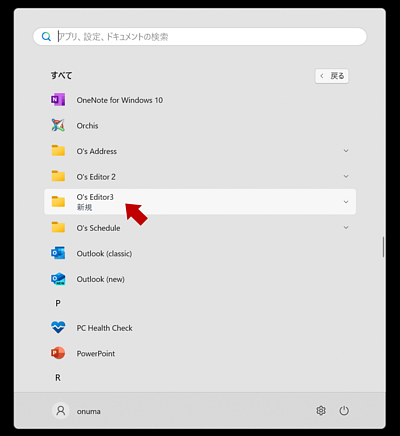Open Outlook (new) icon
The height and width of the screenshot is (436, 400).
click(58, 279)
